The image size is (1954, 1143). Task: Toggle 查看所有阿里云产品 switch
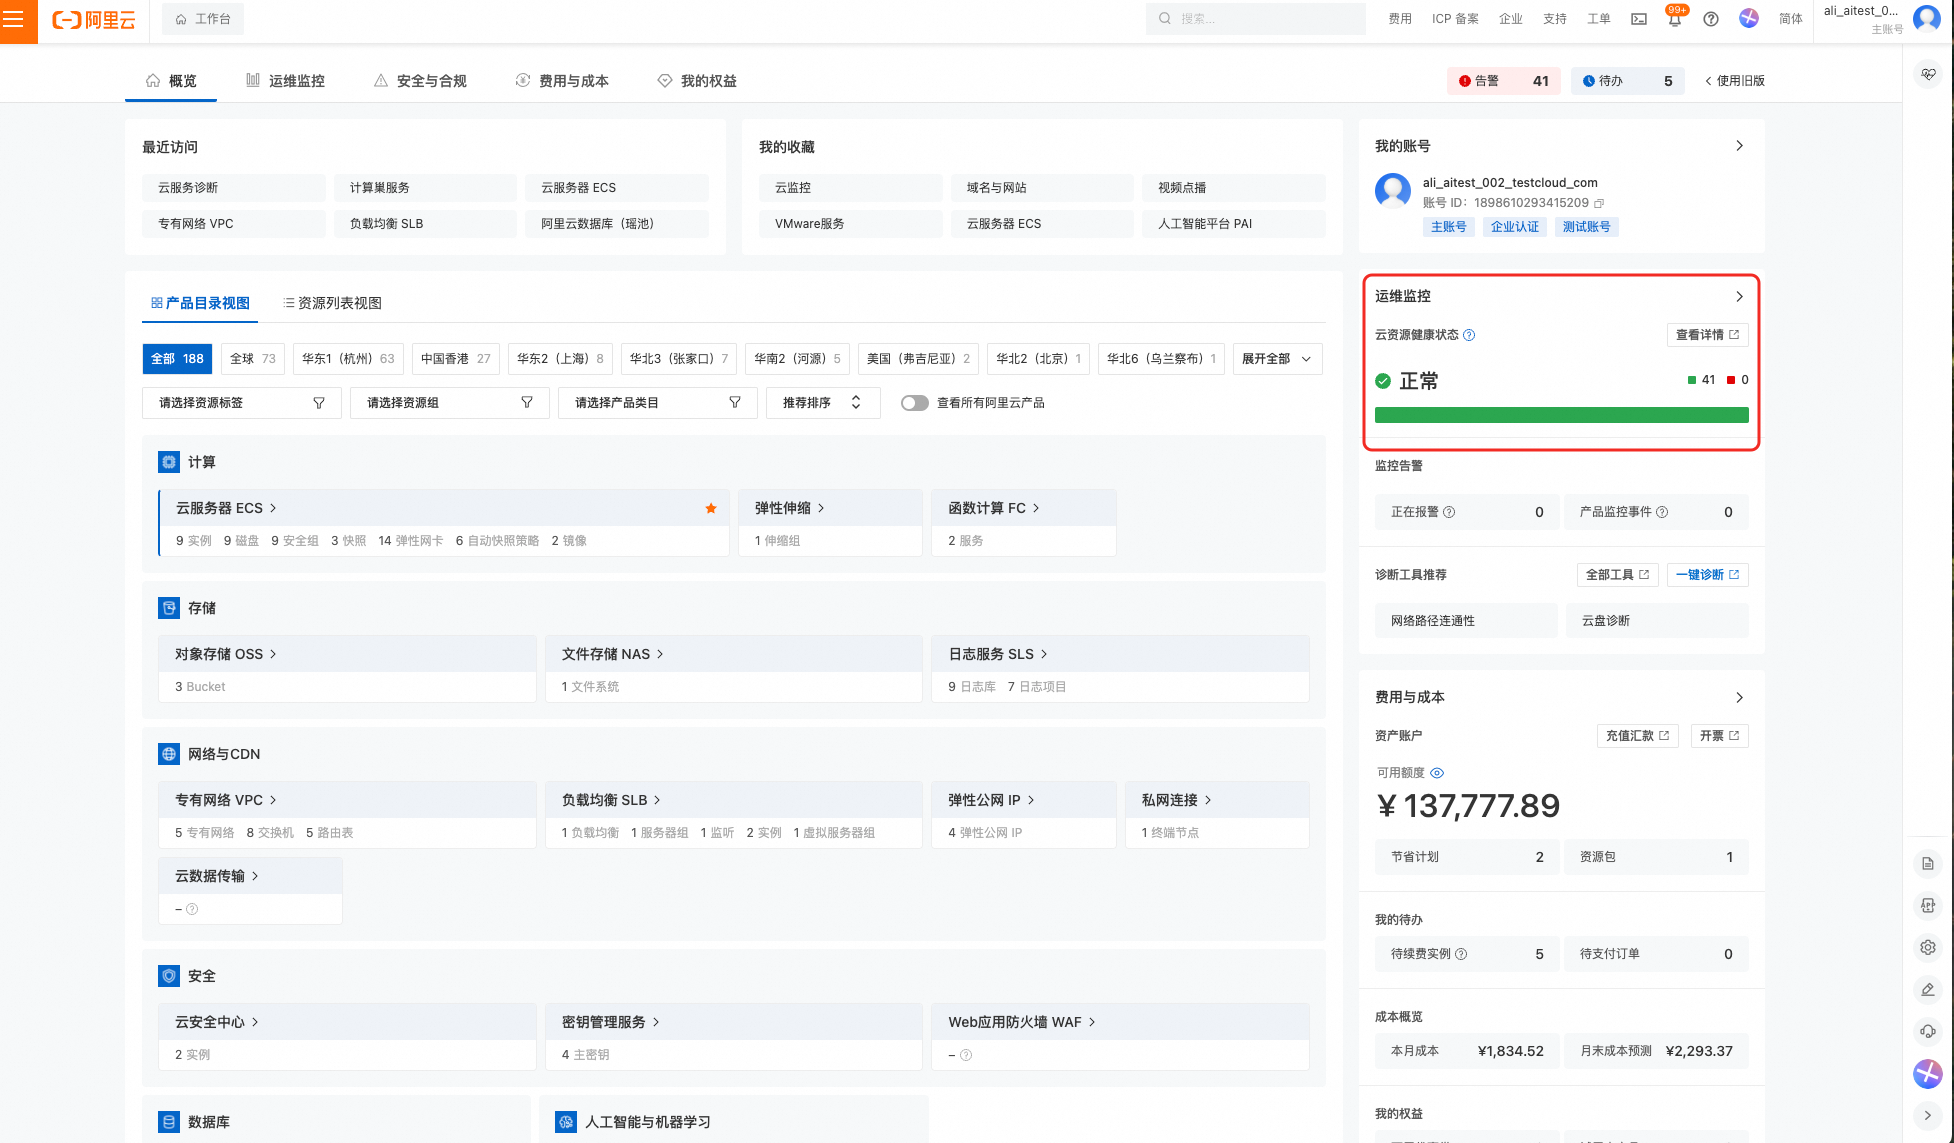point(914,403)
